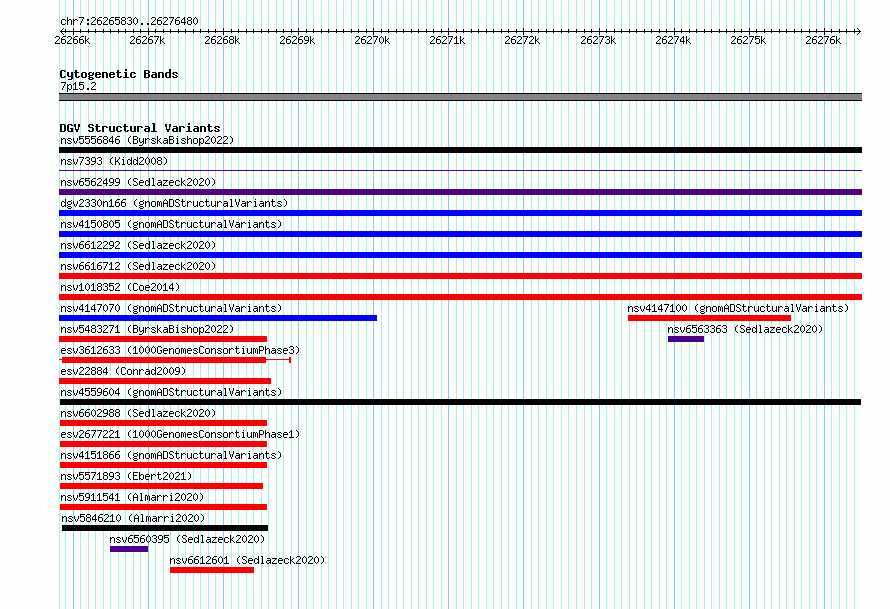Click the nsv5571893 (Ebert2021) label
This screenshot has width=890, height=609.
pyautogui.click(x=126, y=476)
